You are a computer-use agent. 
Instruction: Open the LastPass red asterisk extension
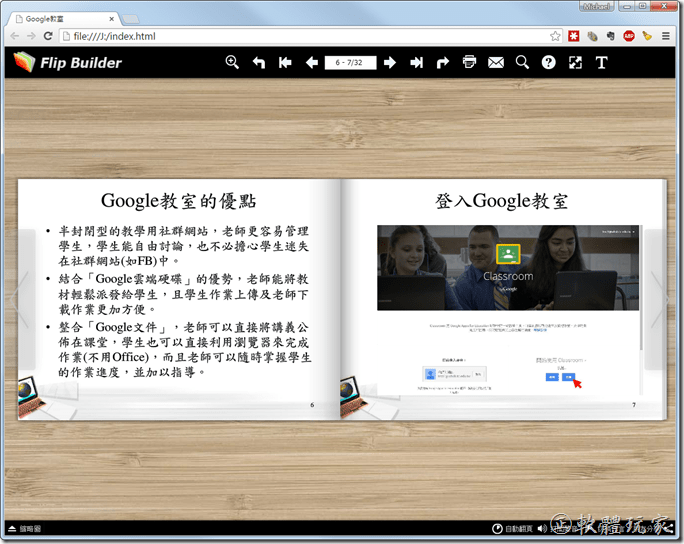574,36
